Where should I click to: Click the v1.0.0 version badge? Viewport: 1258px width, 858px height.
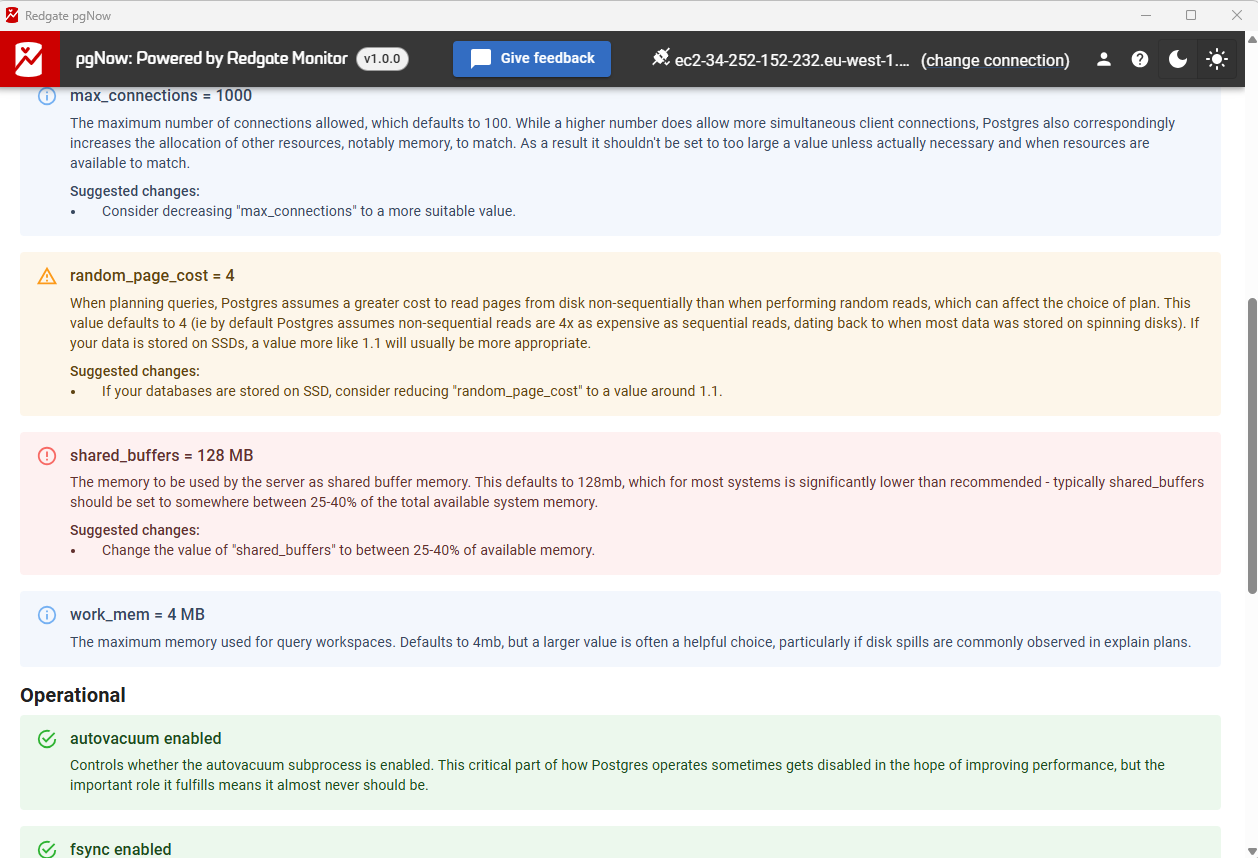[382, 59]
